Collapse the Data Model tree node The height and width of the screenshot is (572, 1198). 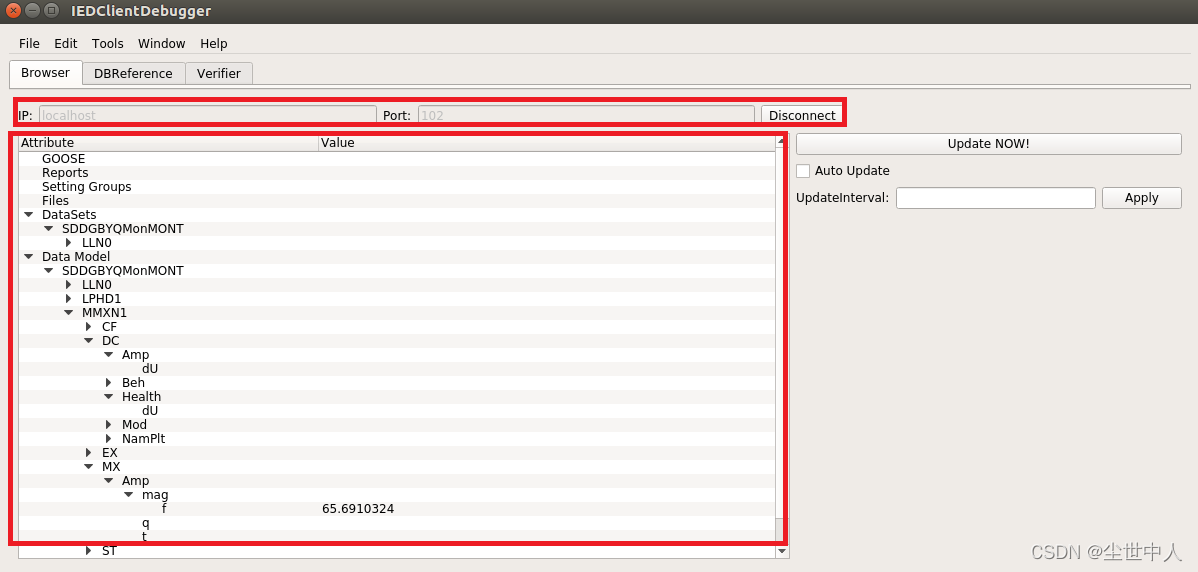[x=28, y=257]
